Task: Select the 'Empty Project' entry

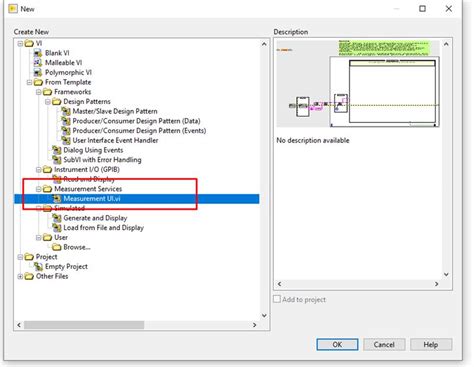Action: [66, 266]
